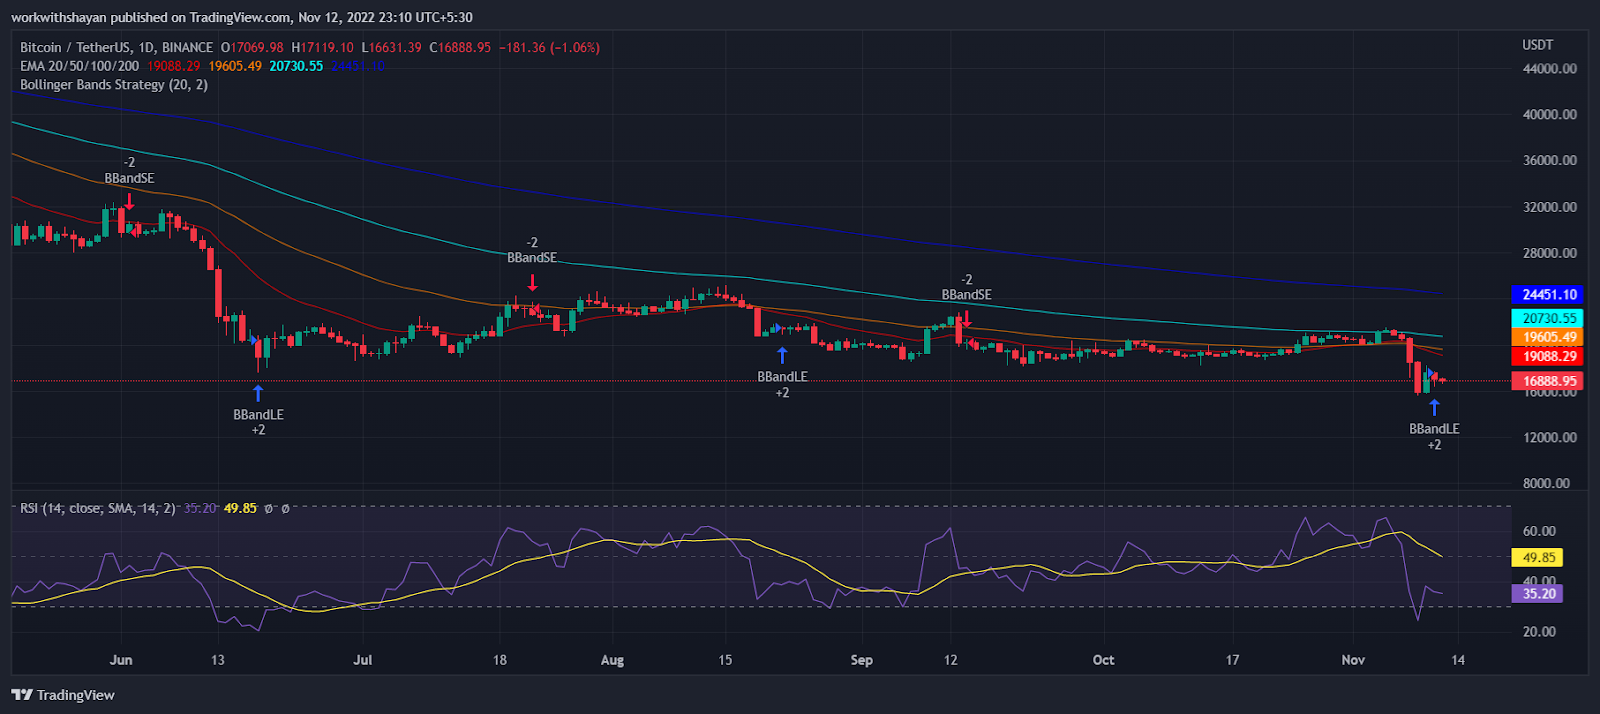Click the 20.00 RSI axis label
Screen dimensions: 1600x714
pyautogui.click(x=1539, y=631)
